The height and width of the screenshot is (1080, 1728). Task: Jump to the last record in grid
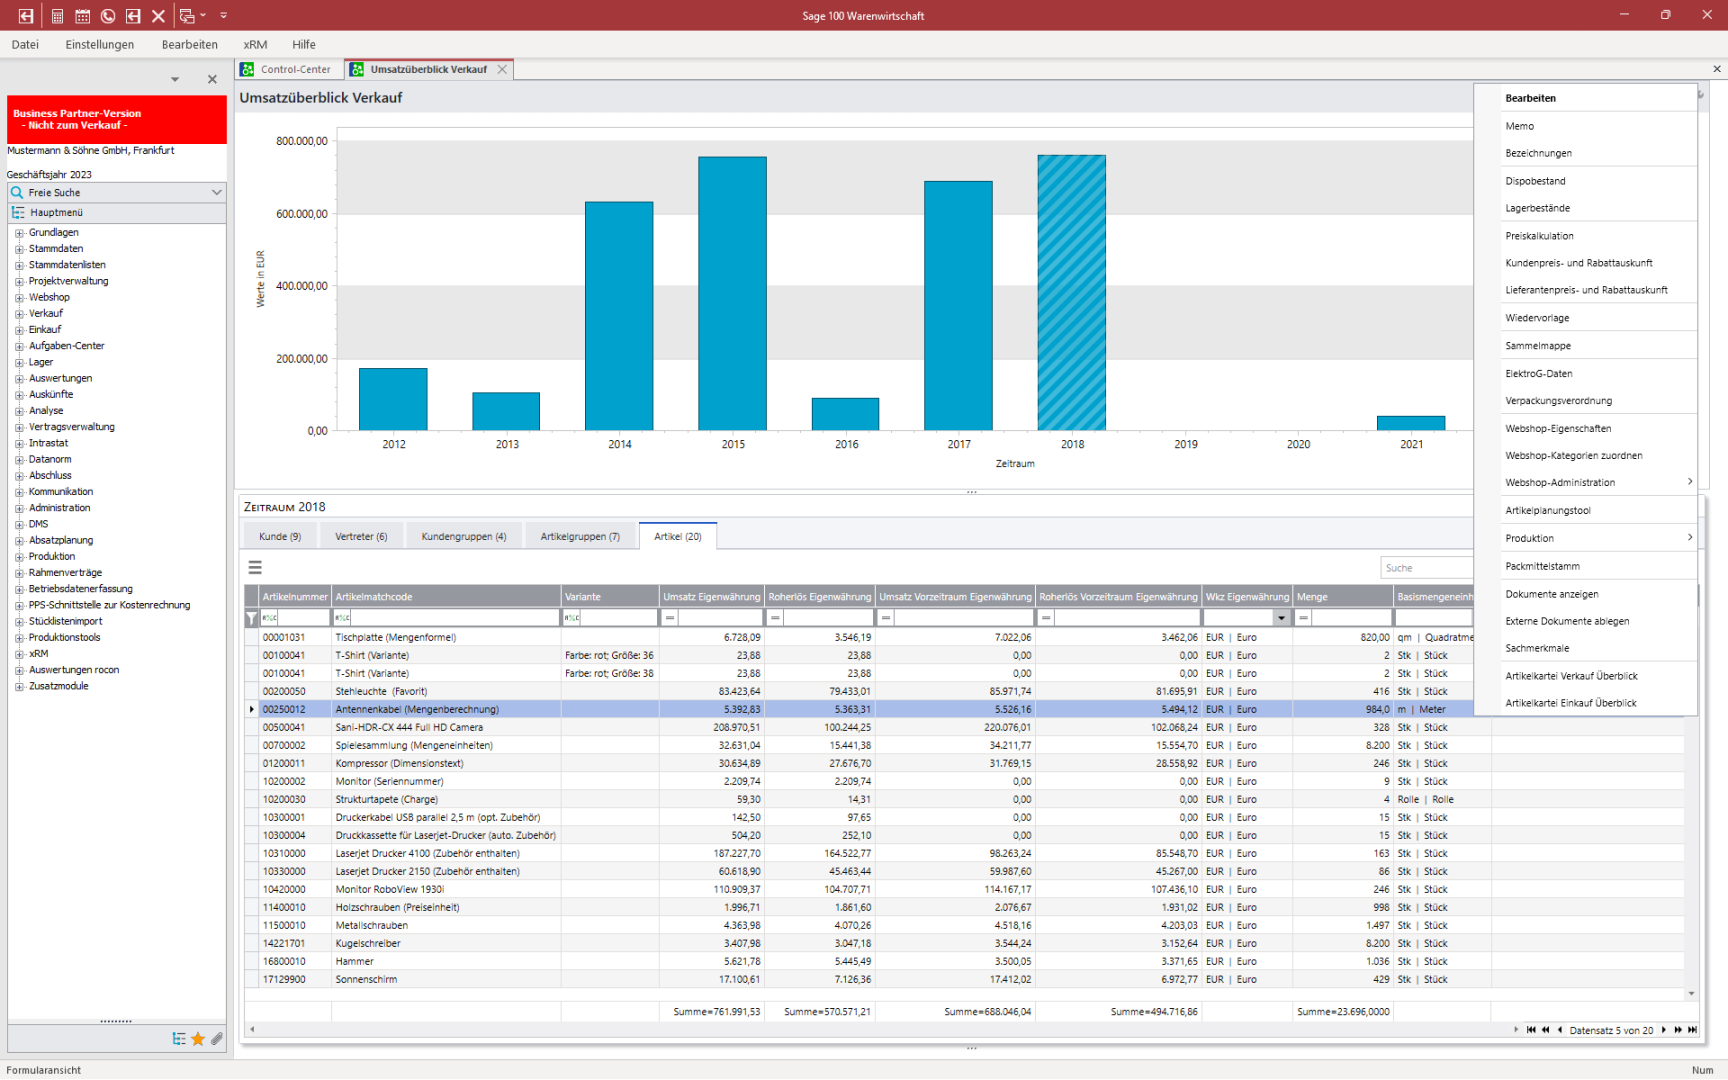pos(1692,1030)
